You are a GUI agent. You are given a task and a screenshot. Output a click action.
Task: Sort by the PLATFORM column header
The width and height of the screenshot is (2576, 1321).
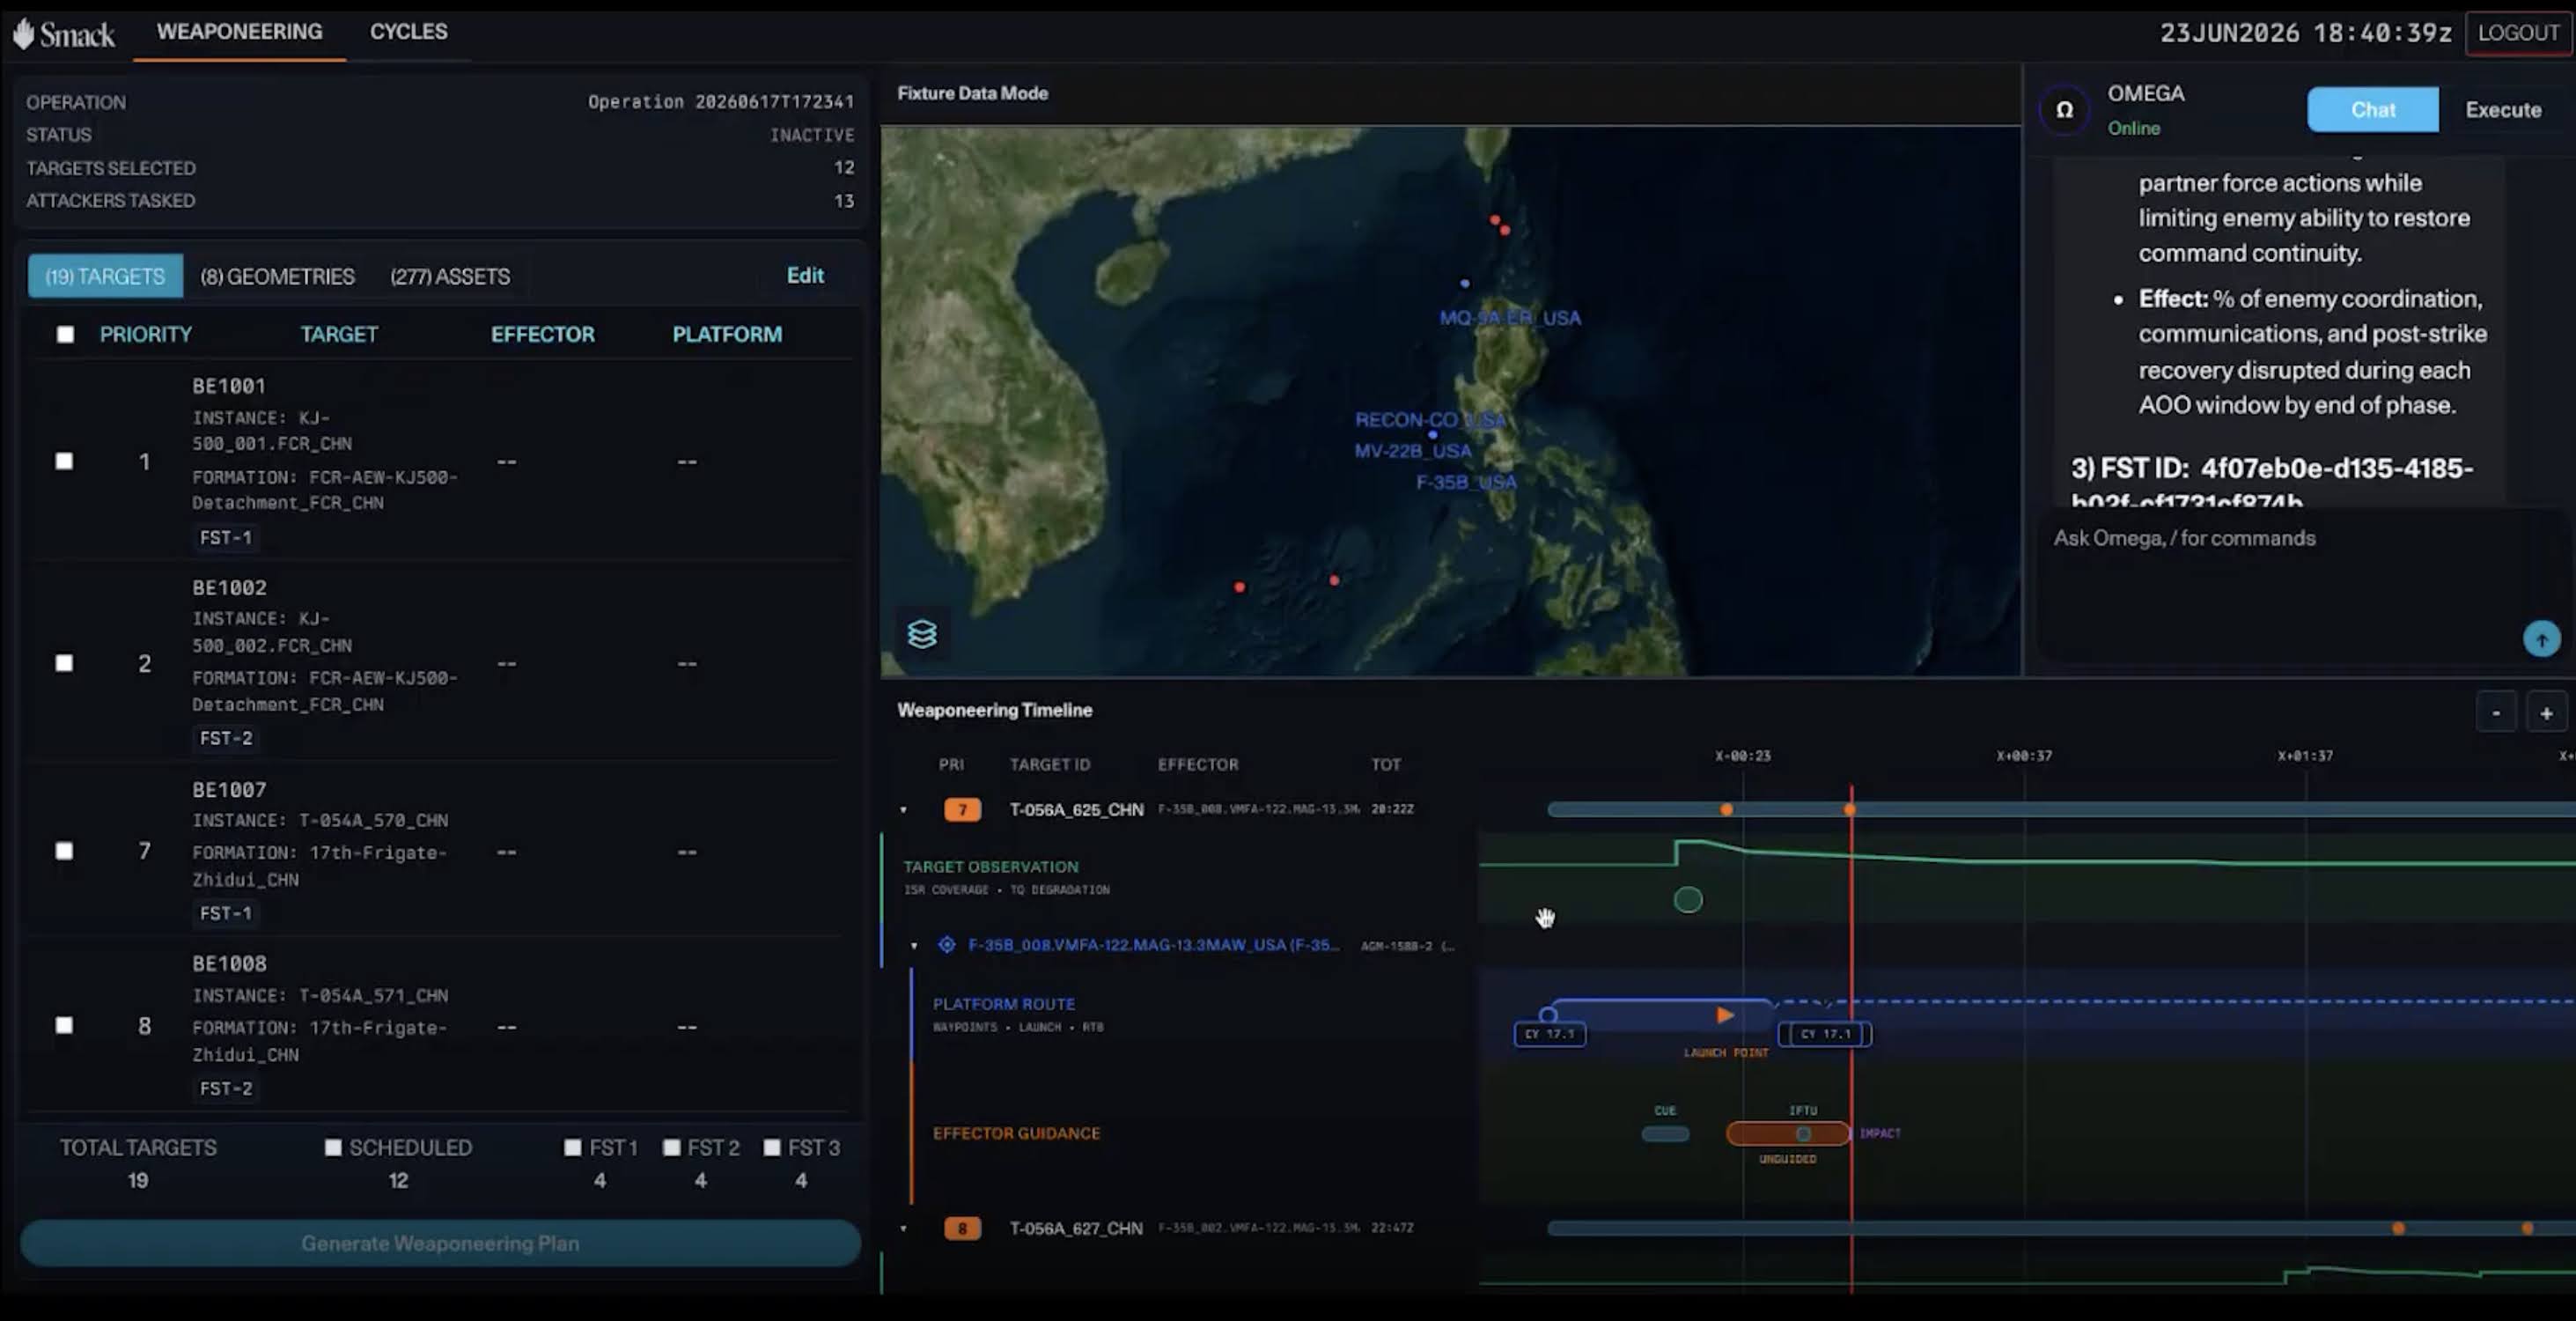727,334
